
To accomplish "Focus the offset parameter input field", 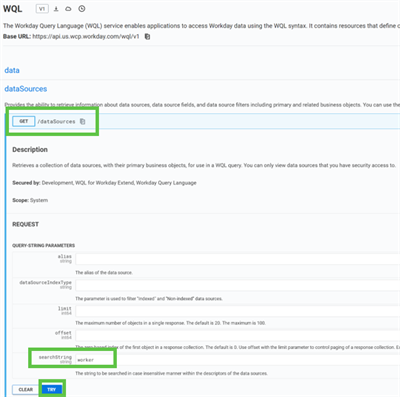I will [x=238, y=335].
